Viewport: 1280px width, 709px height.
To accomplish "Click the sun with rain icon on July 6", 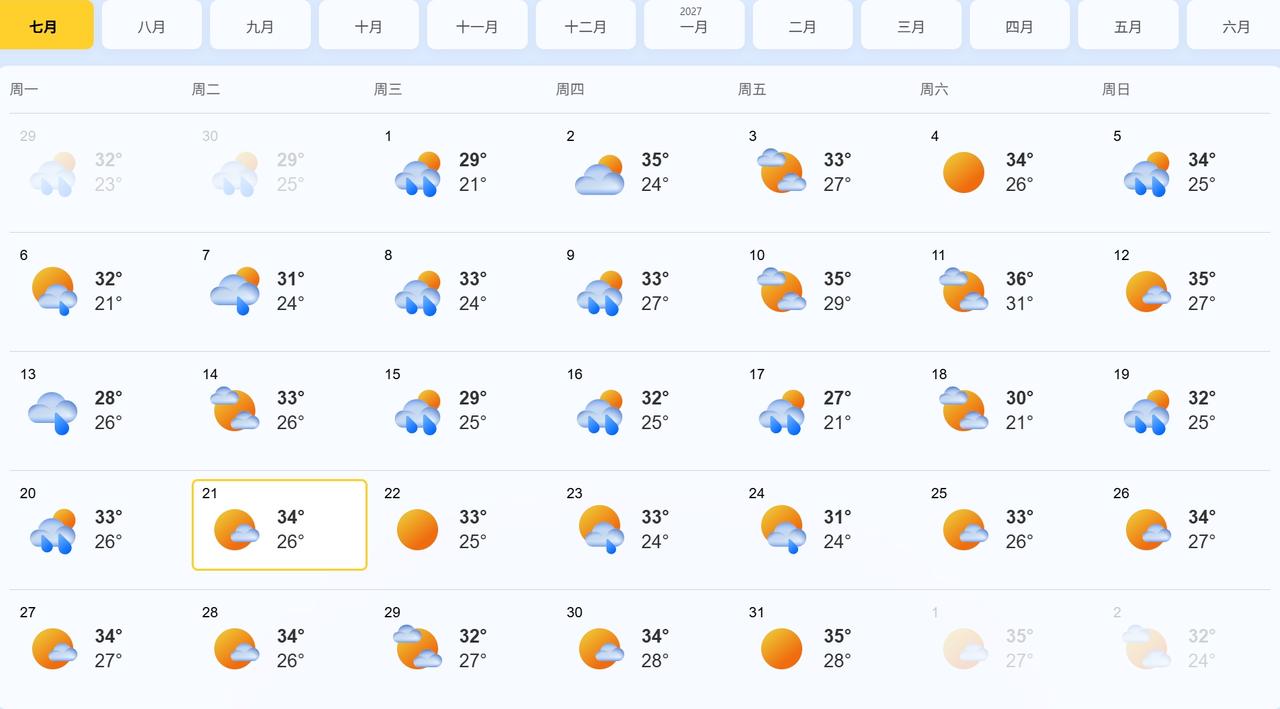I will [x=54, y=291].
